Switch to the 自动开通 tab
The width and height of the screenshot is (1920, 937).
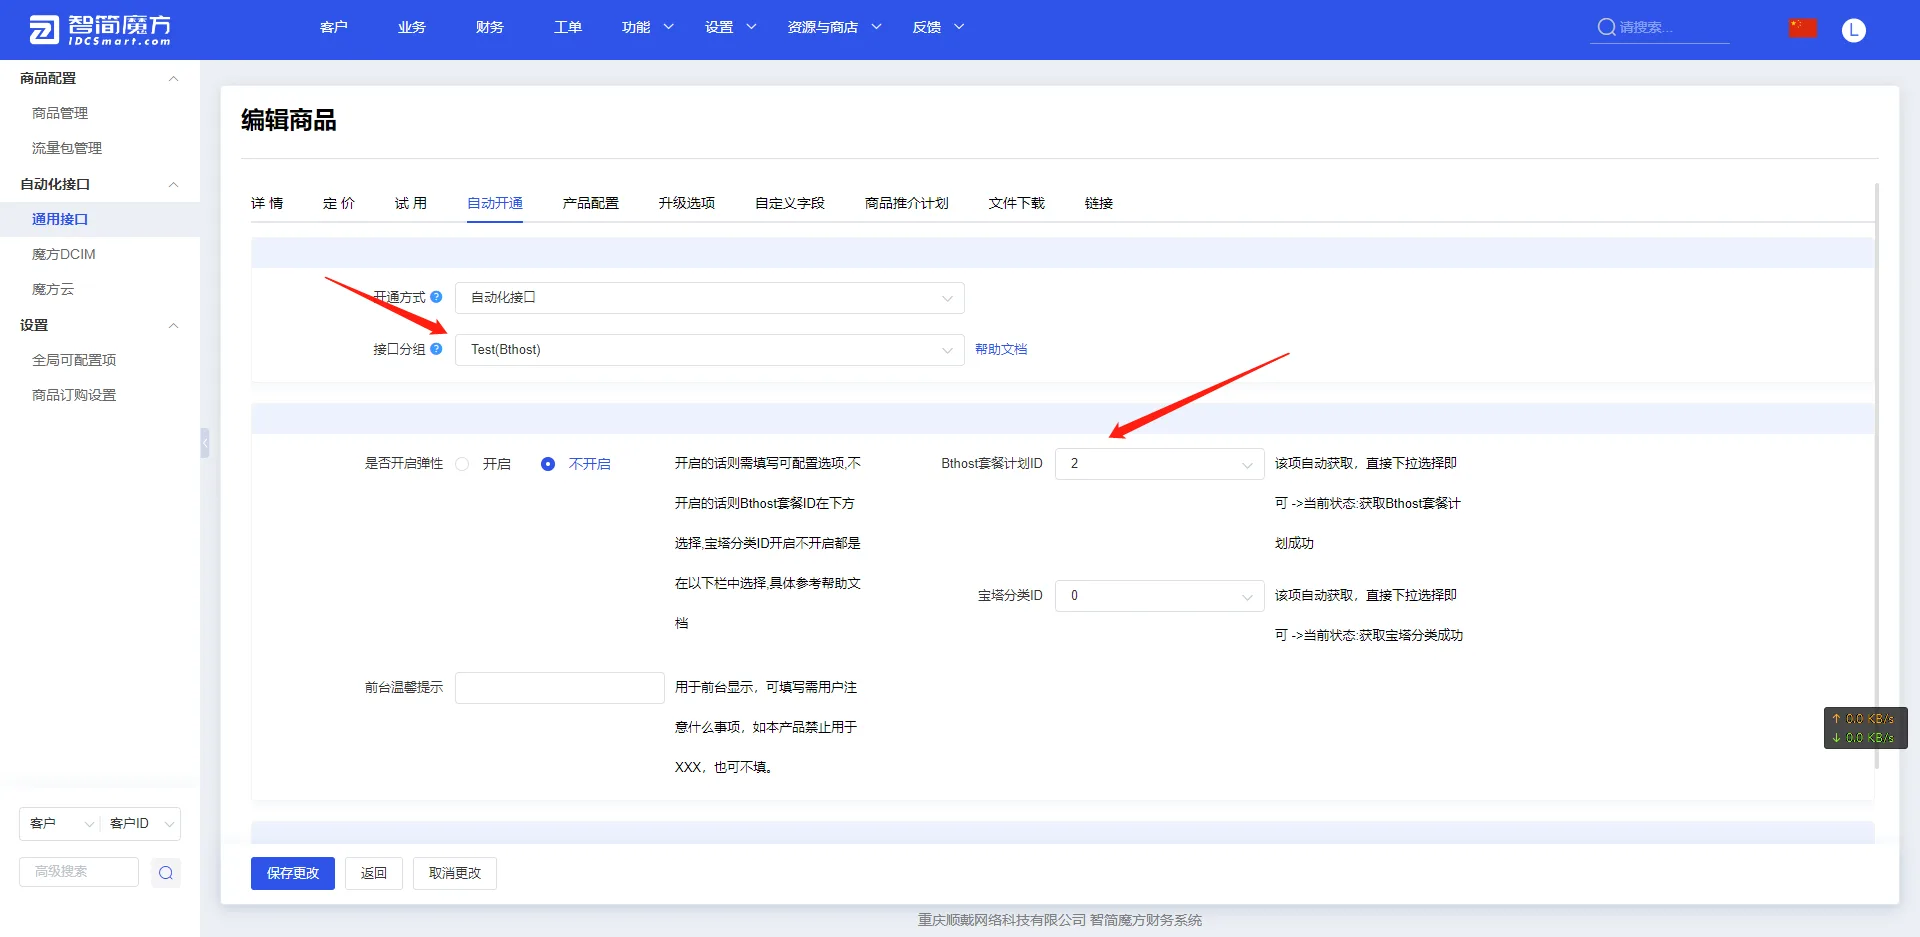495,203
